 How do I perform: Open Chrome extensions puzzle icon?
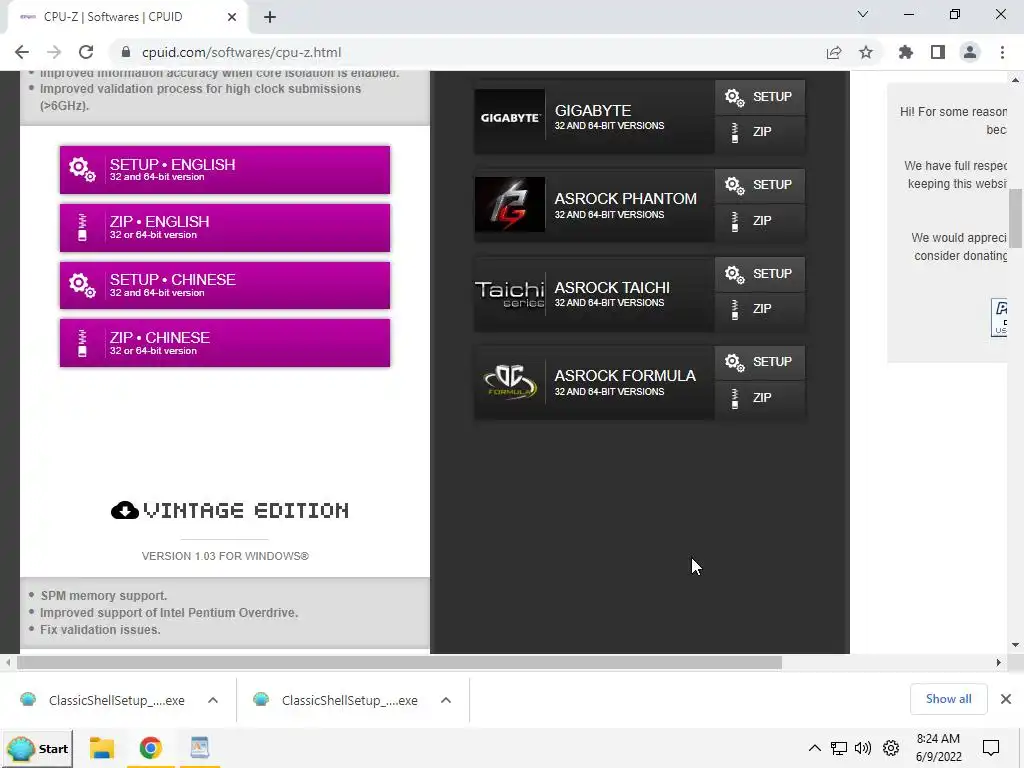906,52
